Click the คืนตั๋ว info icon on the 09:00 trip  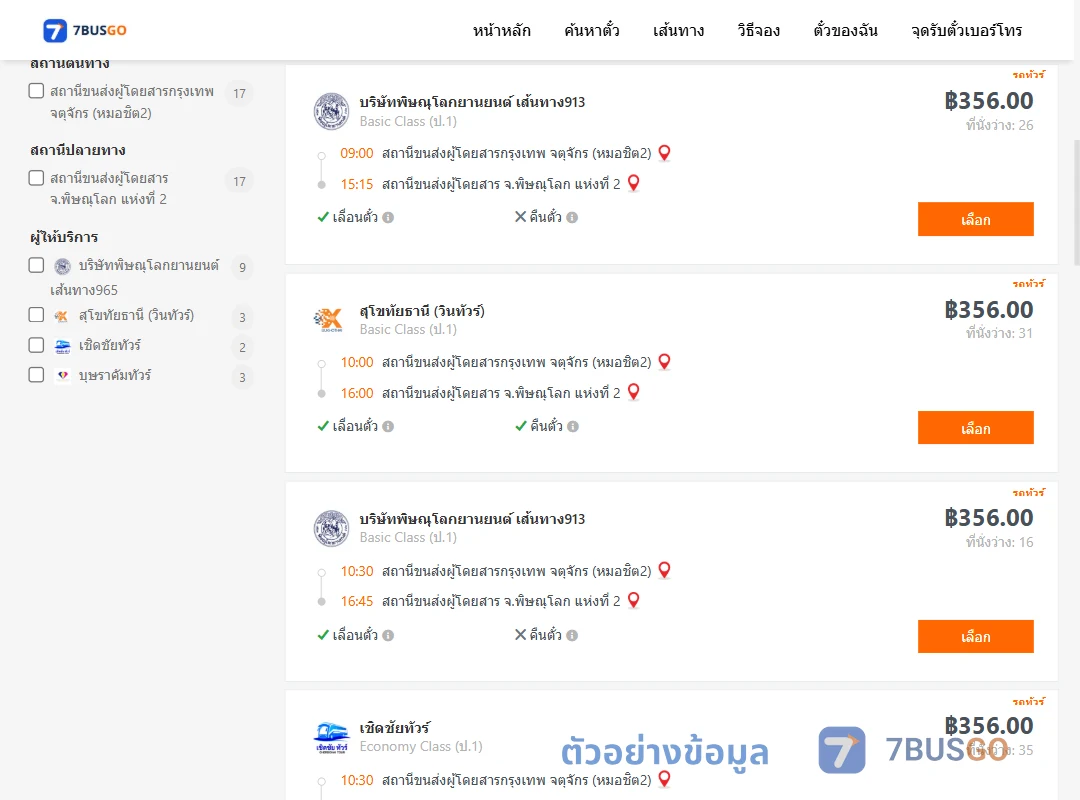(572, 218)
